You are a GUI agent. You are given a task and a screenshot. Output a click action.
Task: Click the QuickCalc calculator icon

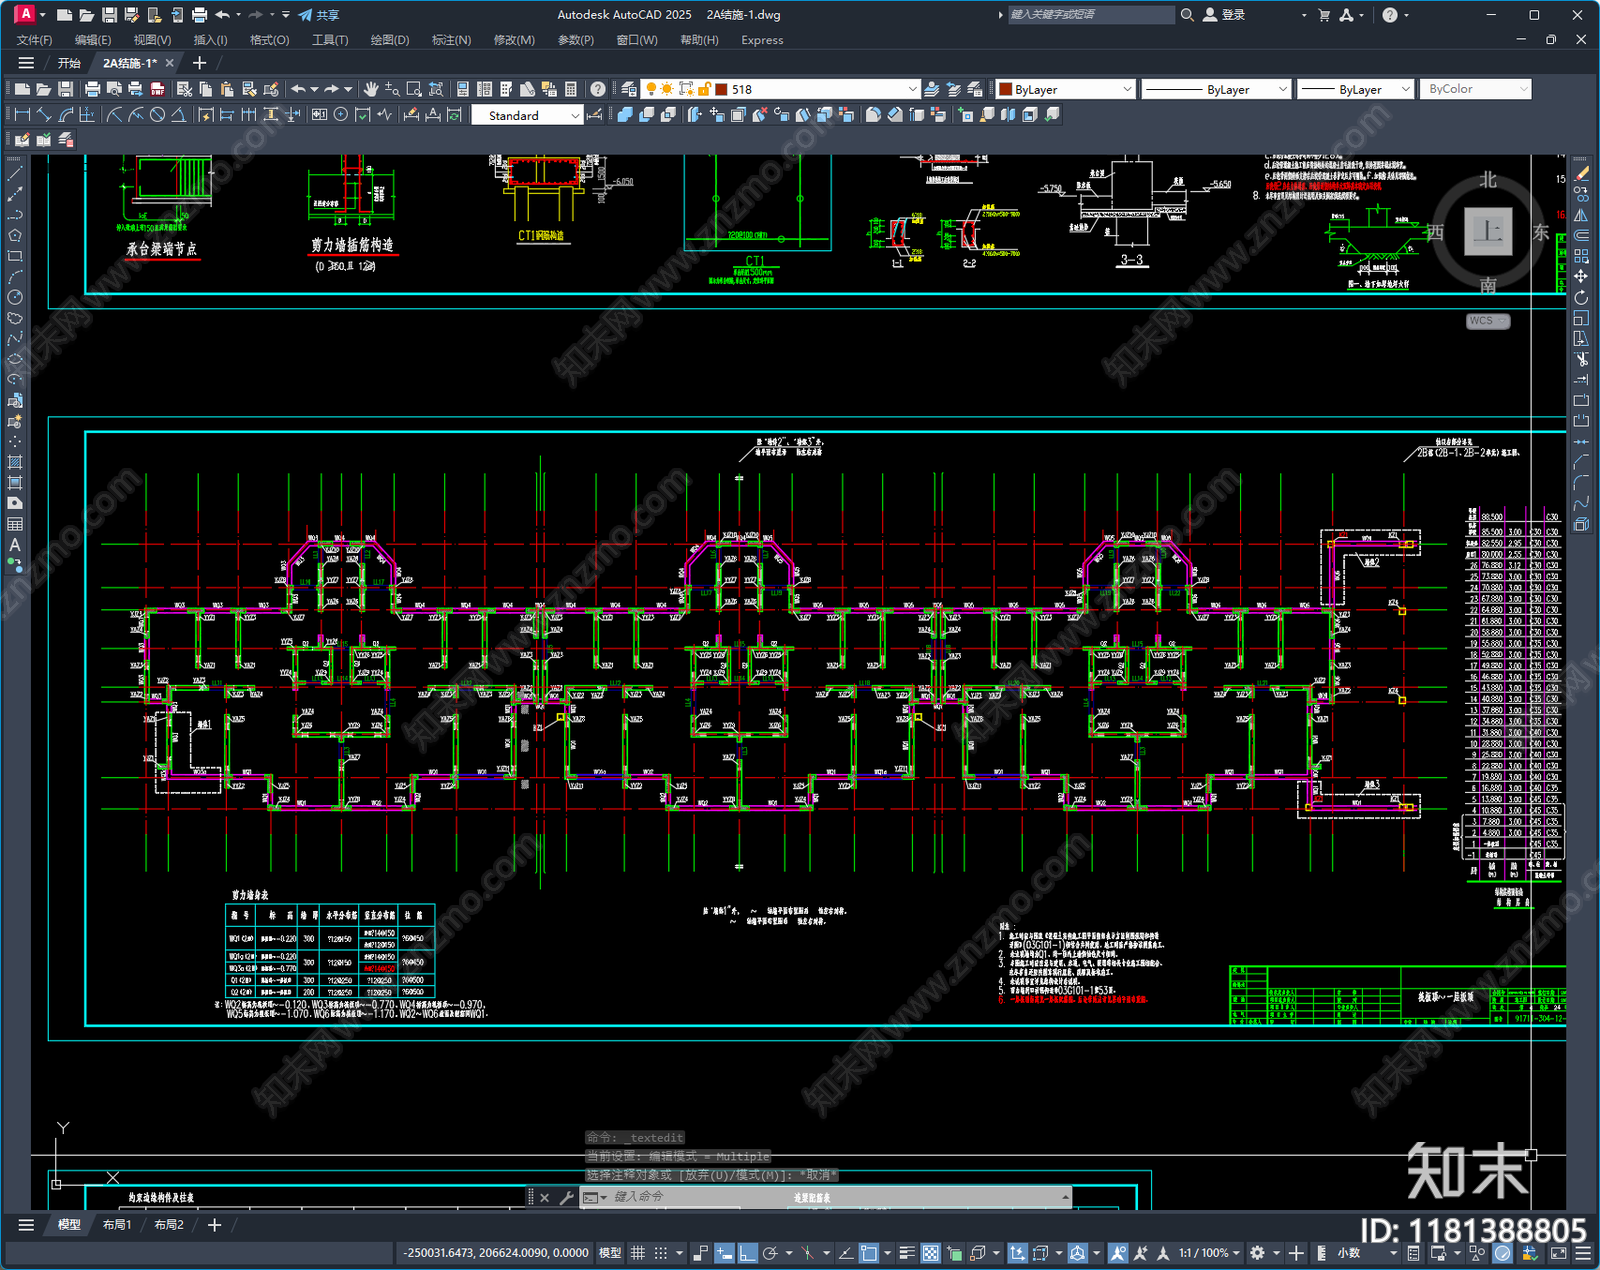(571, 89)
